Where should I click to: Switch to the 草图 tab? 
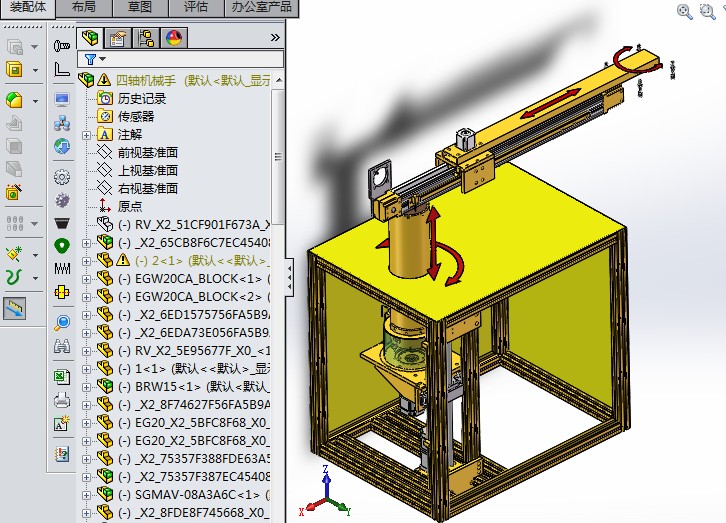tap(141, 7)
